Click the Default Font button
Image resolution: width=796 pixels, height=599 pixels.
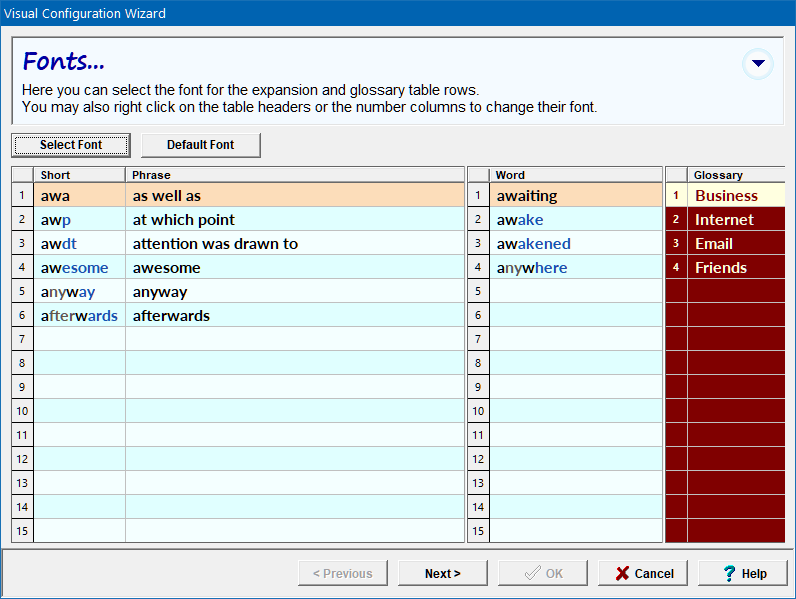click(x=200, y=145)
